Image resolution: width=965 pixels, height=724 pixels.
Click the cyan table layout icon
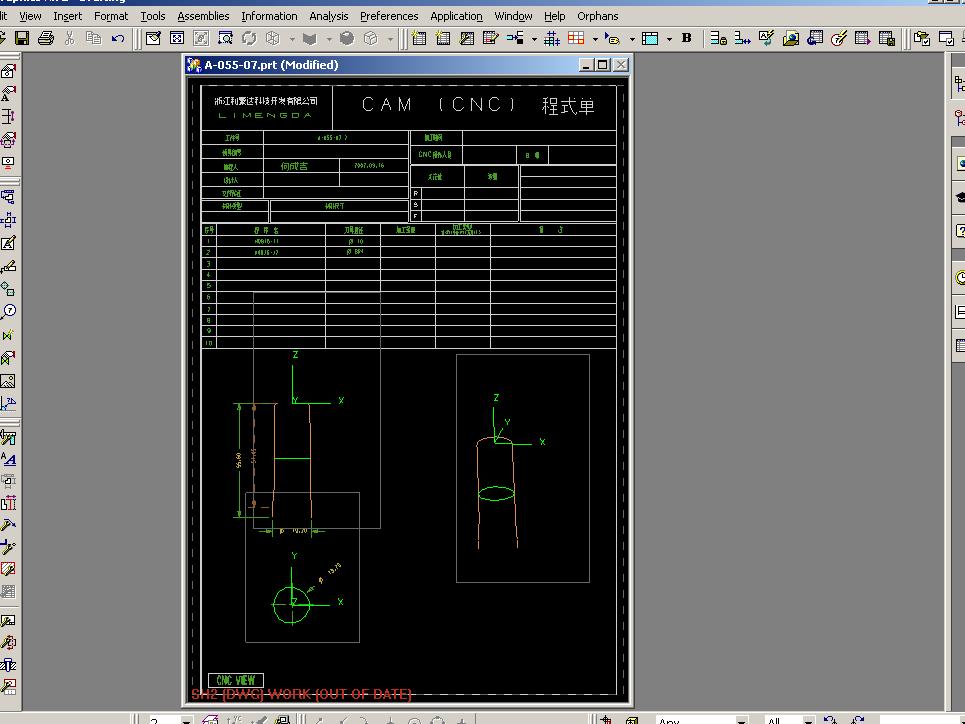pos(650,39)
